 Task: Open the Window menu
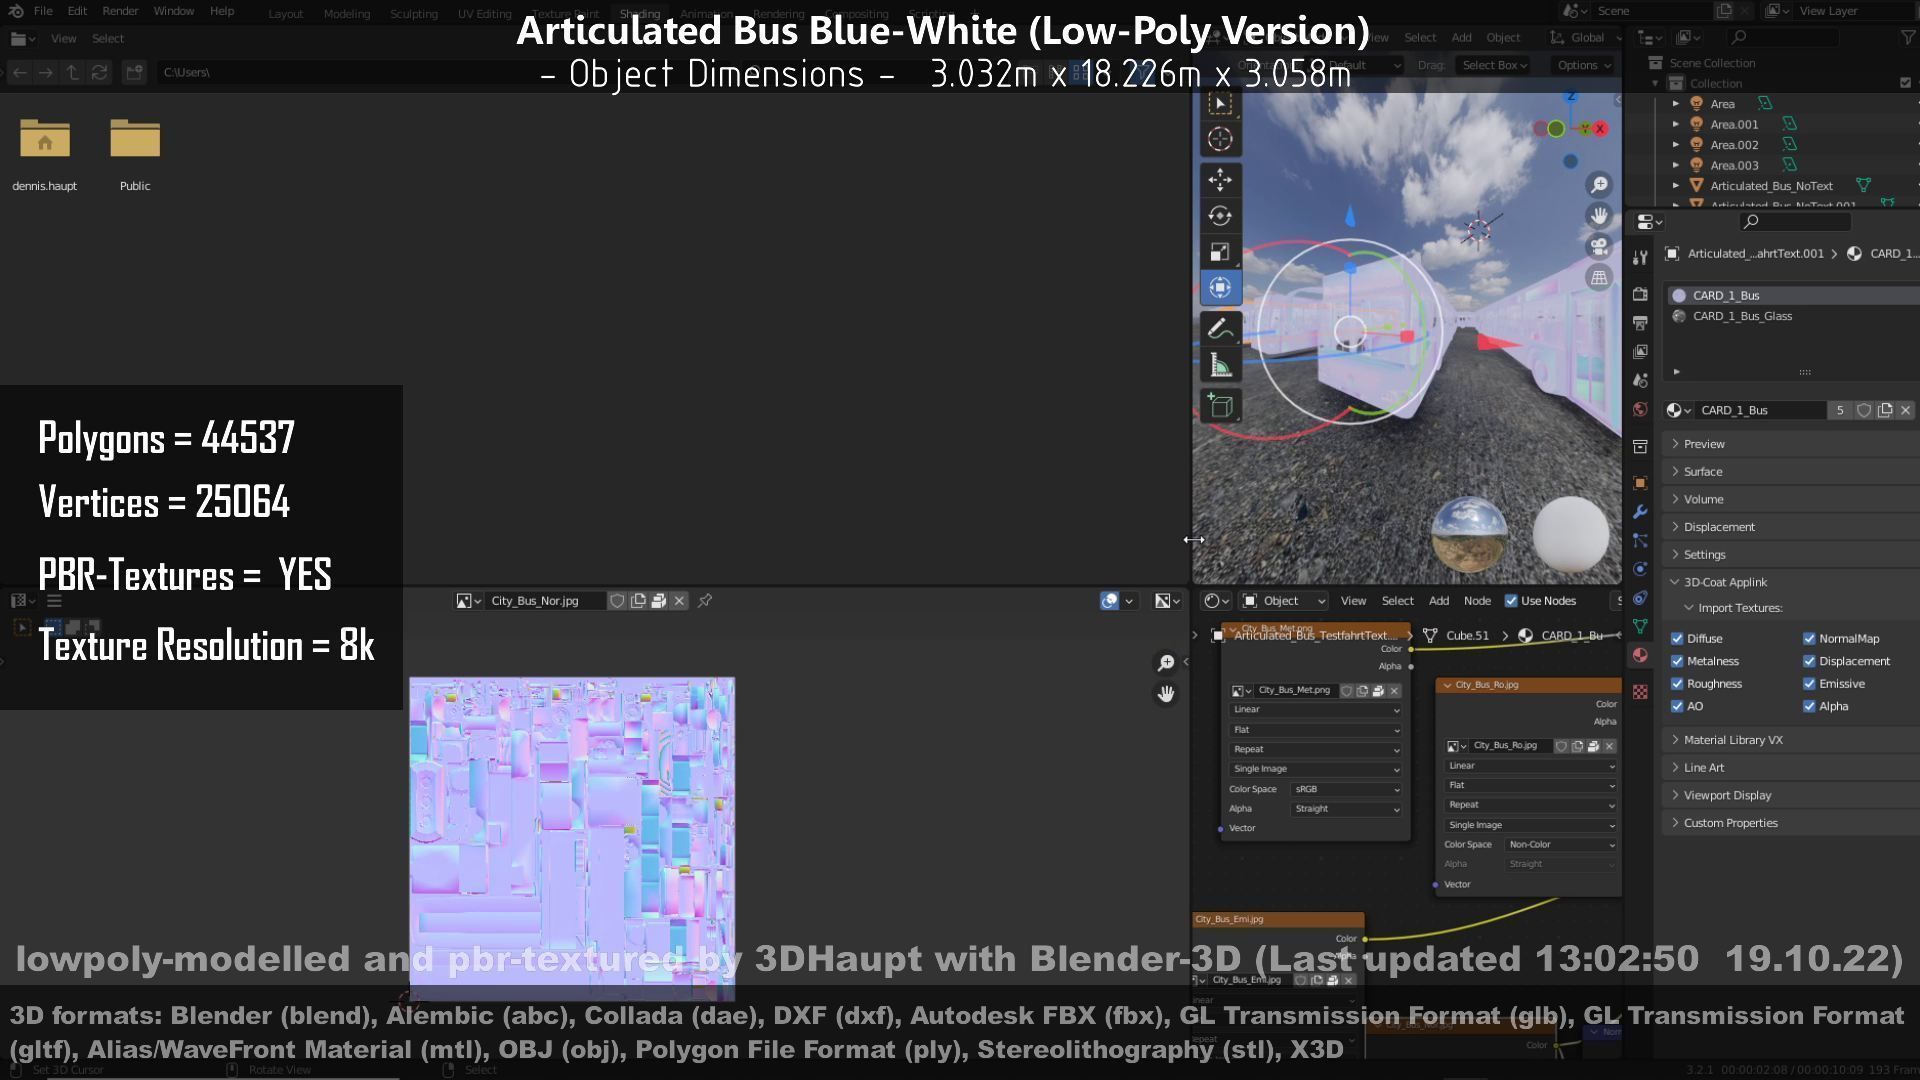click(x=174, y=11)
